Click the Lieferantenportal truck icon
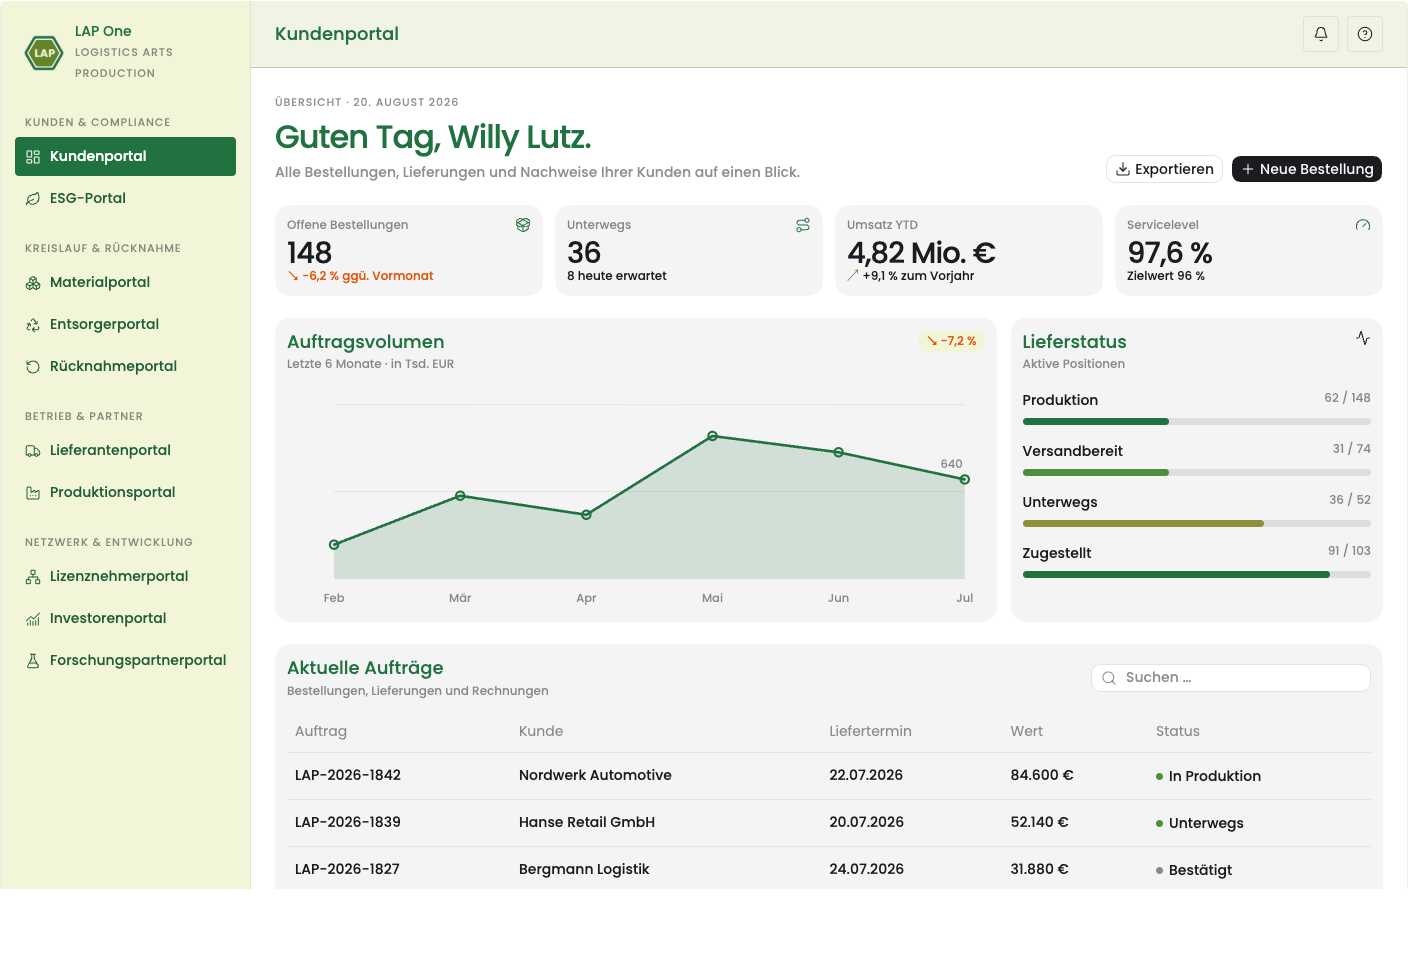1408x977 pixels. 33,451
